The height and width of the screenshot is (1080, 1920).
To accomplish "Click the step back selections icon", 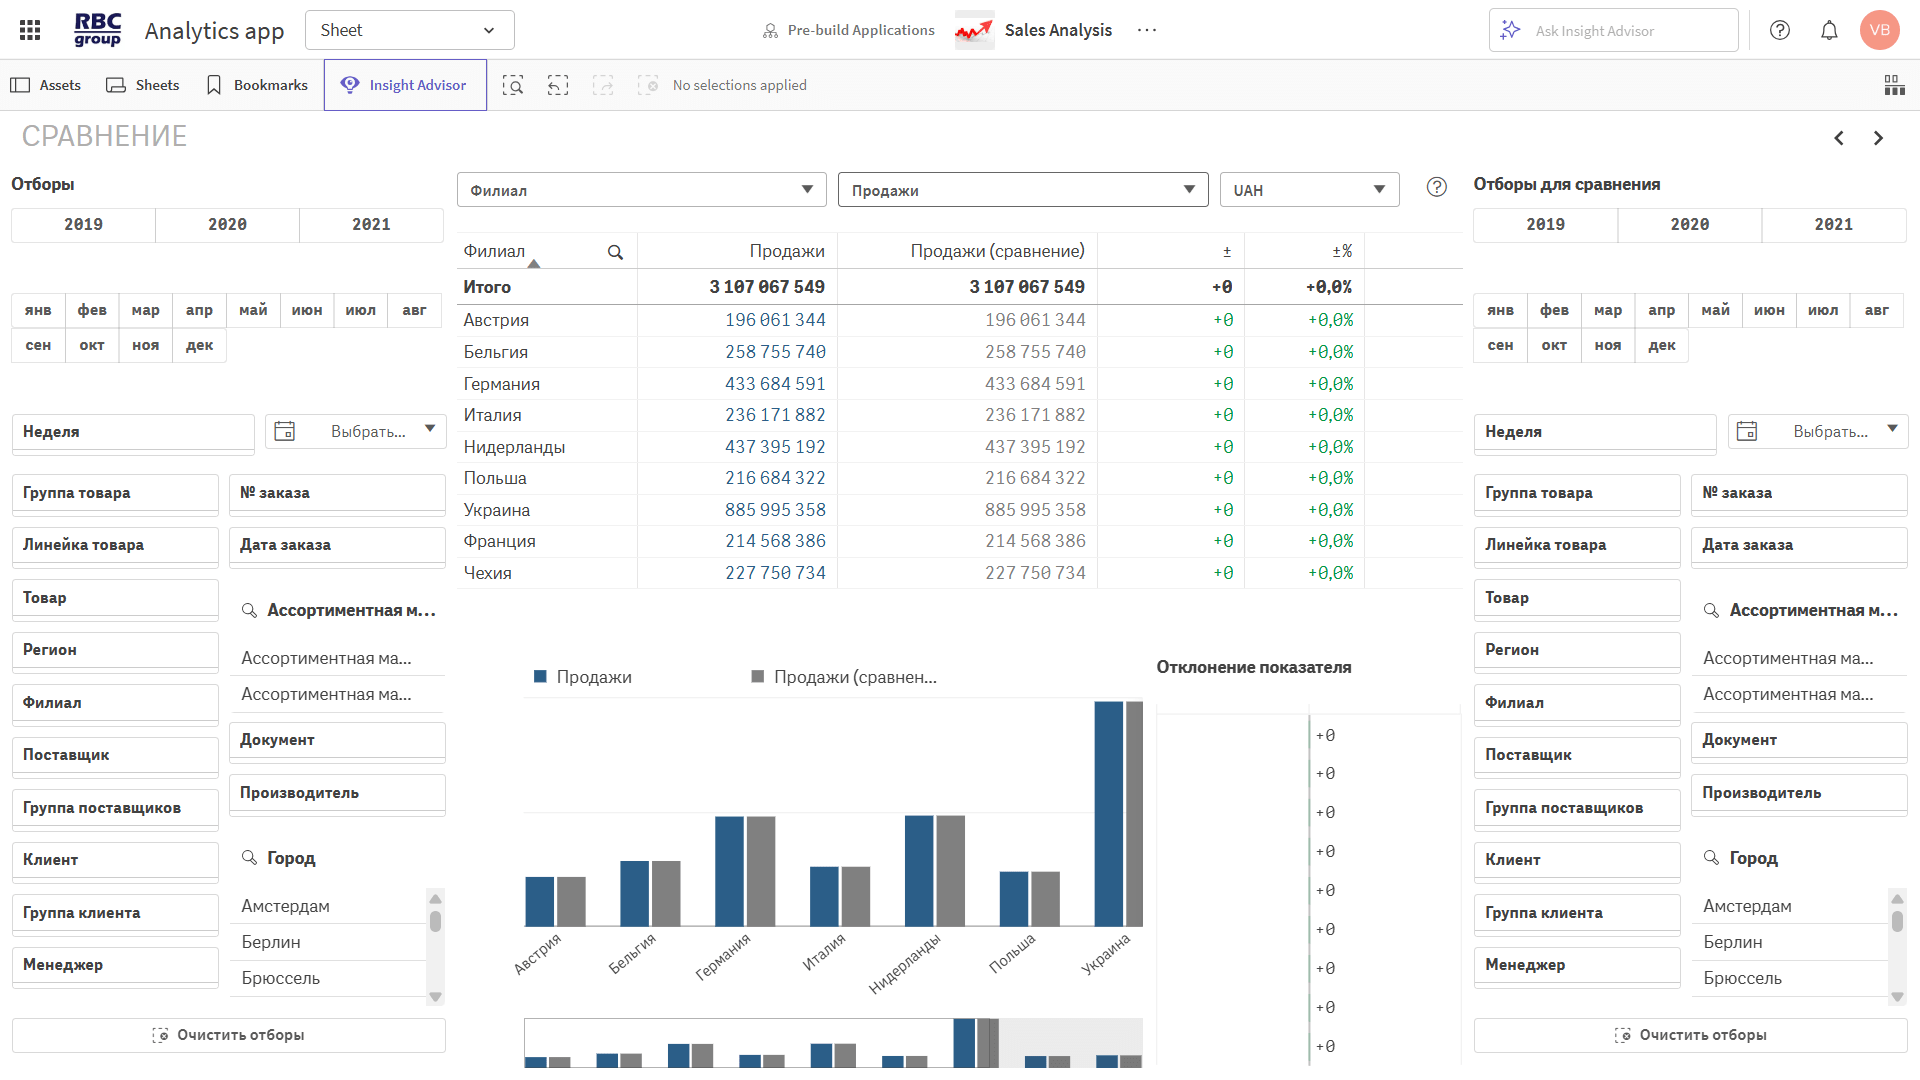I will 558,85.
